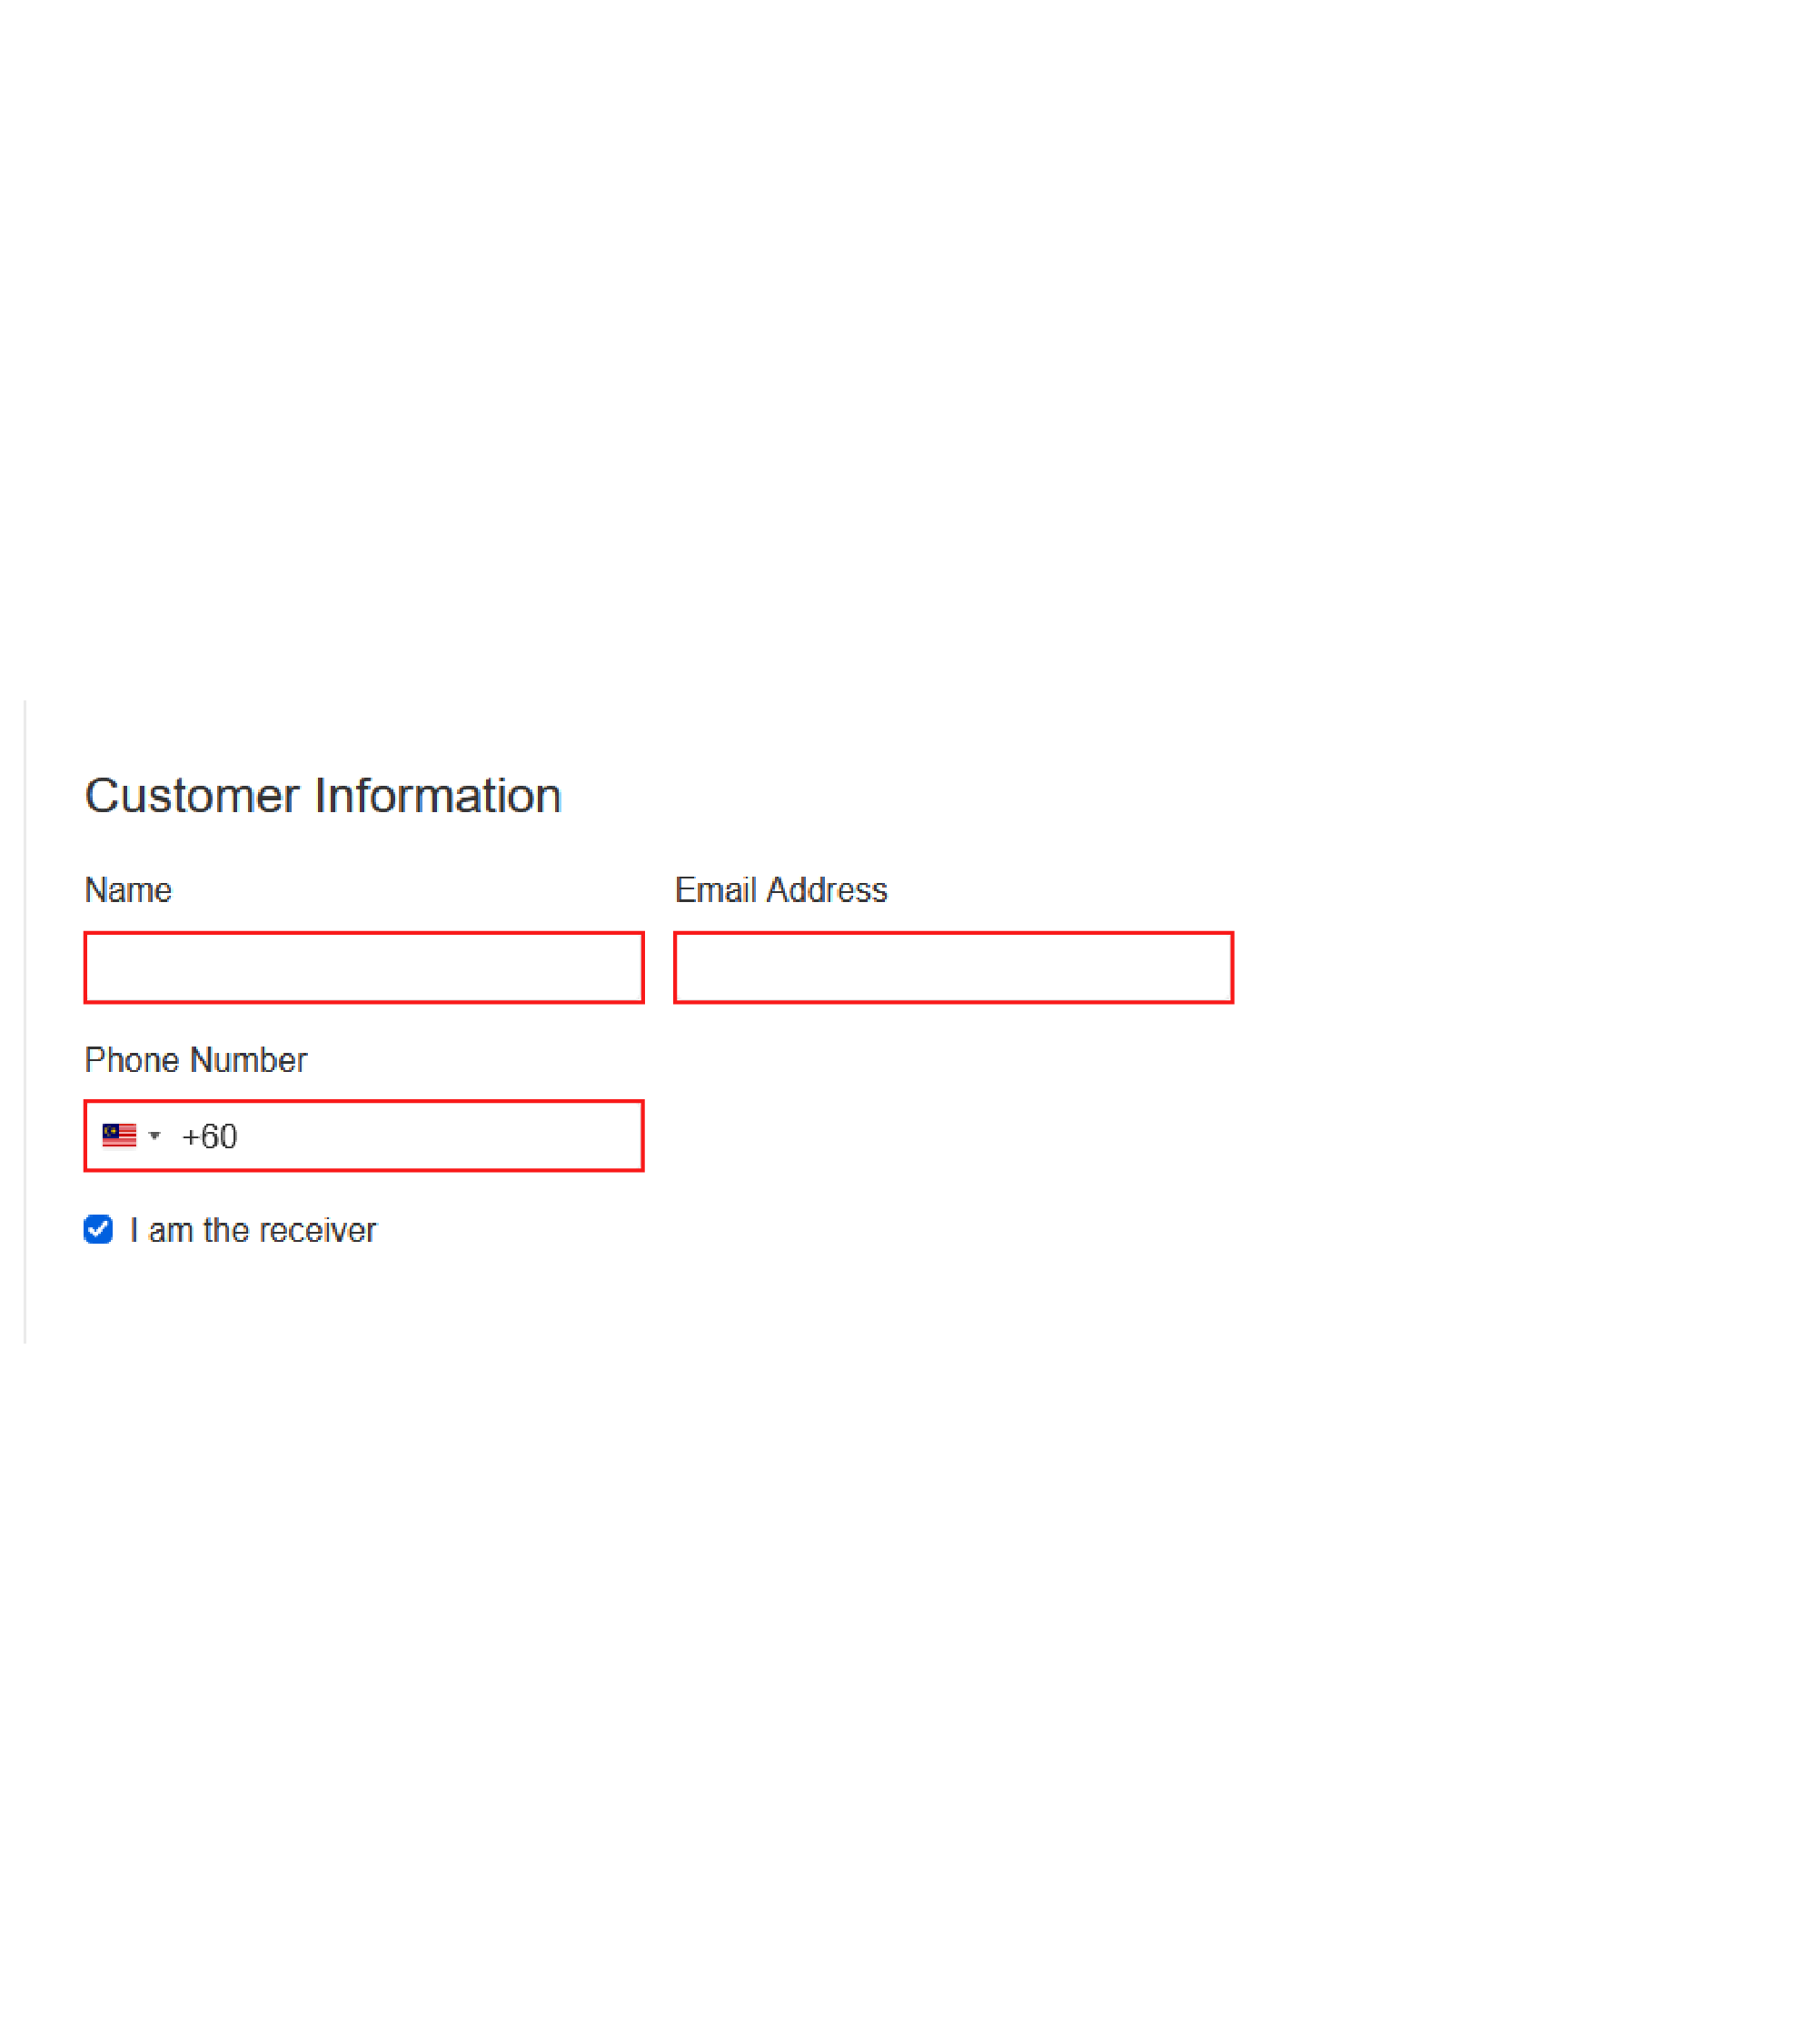Click the Phone Number field showing +60
The width and height of the screenshot is (1817, 2044).
[x=364, y=1135]
